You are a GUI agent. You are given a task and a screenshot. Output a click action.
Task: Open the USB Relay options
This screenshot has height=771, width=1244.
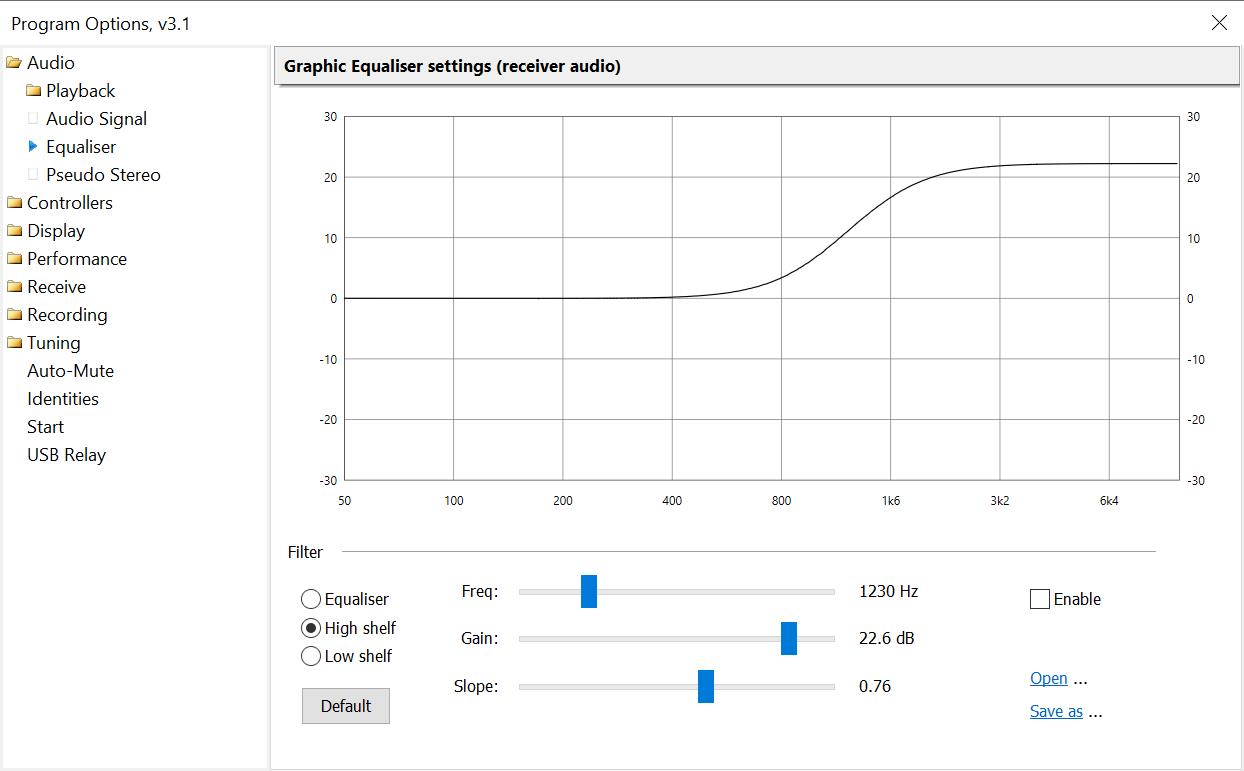pos(66,455)
